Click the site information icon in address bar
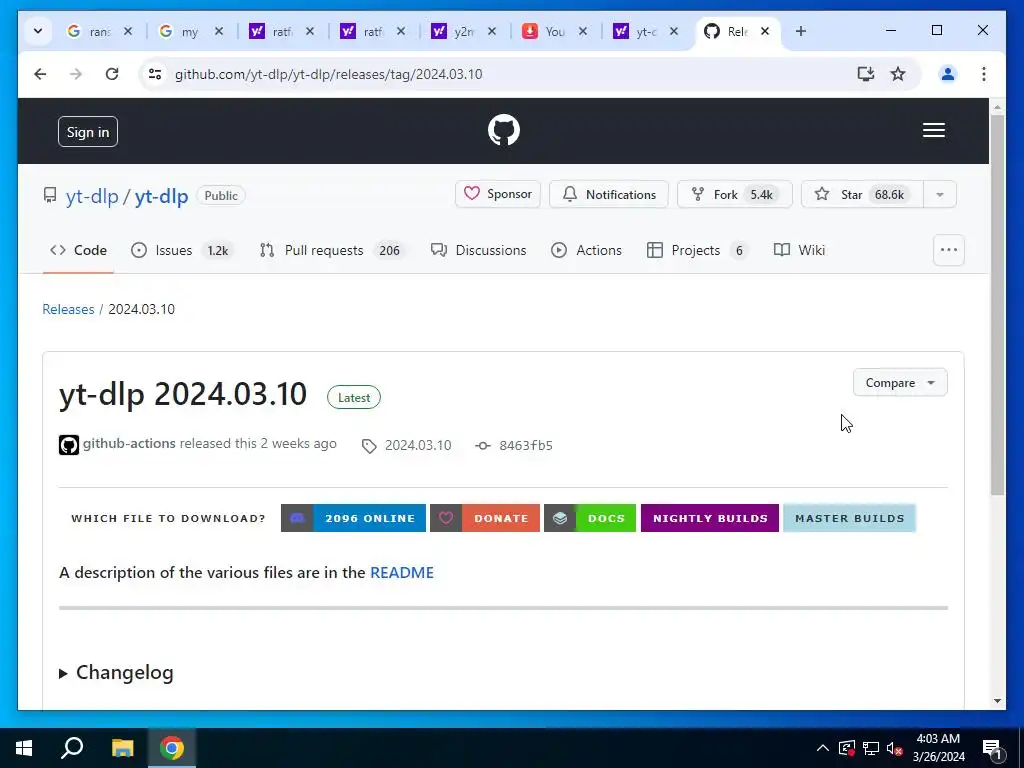The image size is (1024, 768). point(155,74)
